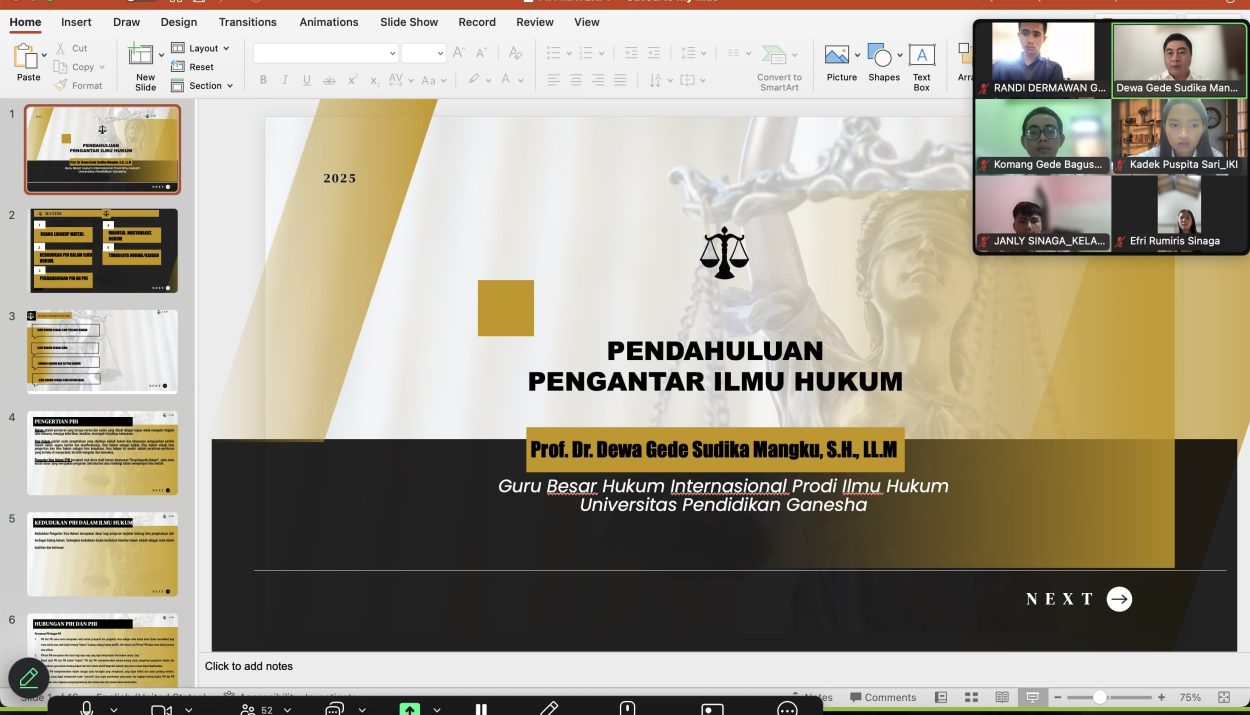Image resolution: width=1250 pixels, height=715 pixels.
Task: Switch to Slide Sorter view
Action: point(971,697)
